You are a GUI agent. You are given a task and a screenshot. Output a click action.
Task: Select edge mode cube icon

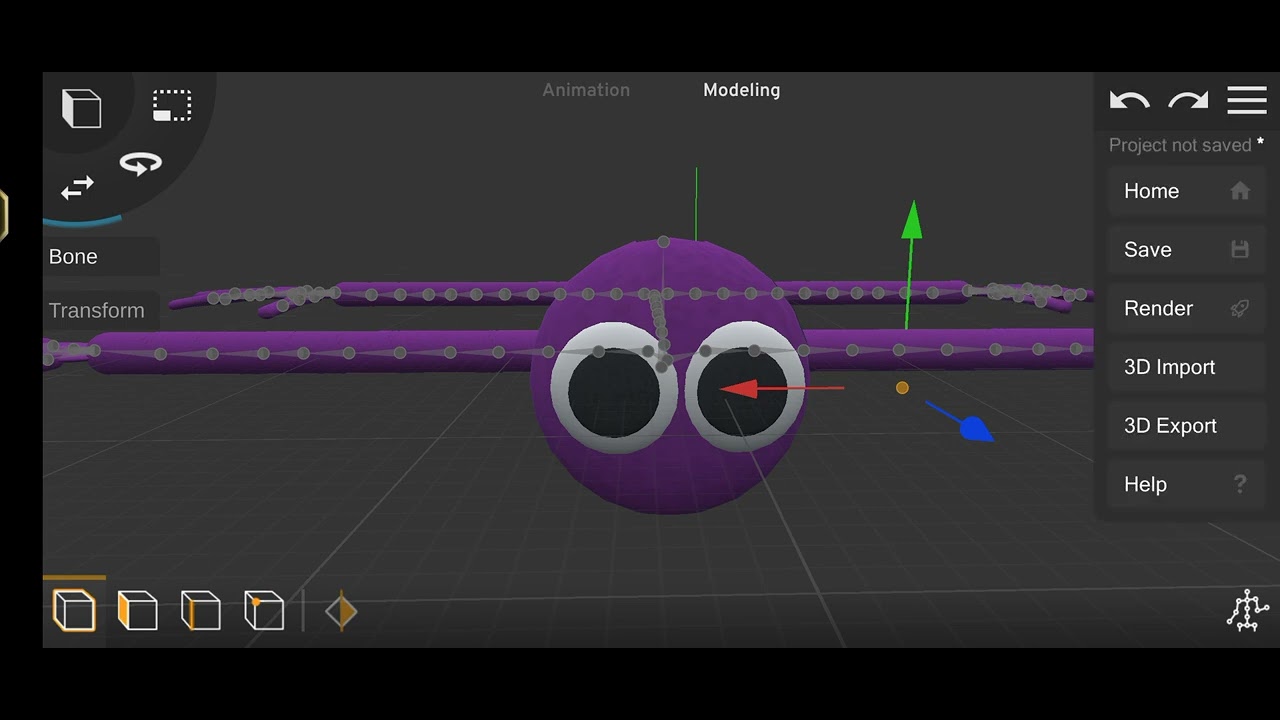[x=200, y=610]
